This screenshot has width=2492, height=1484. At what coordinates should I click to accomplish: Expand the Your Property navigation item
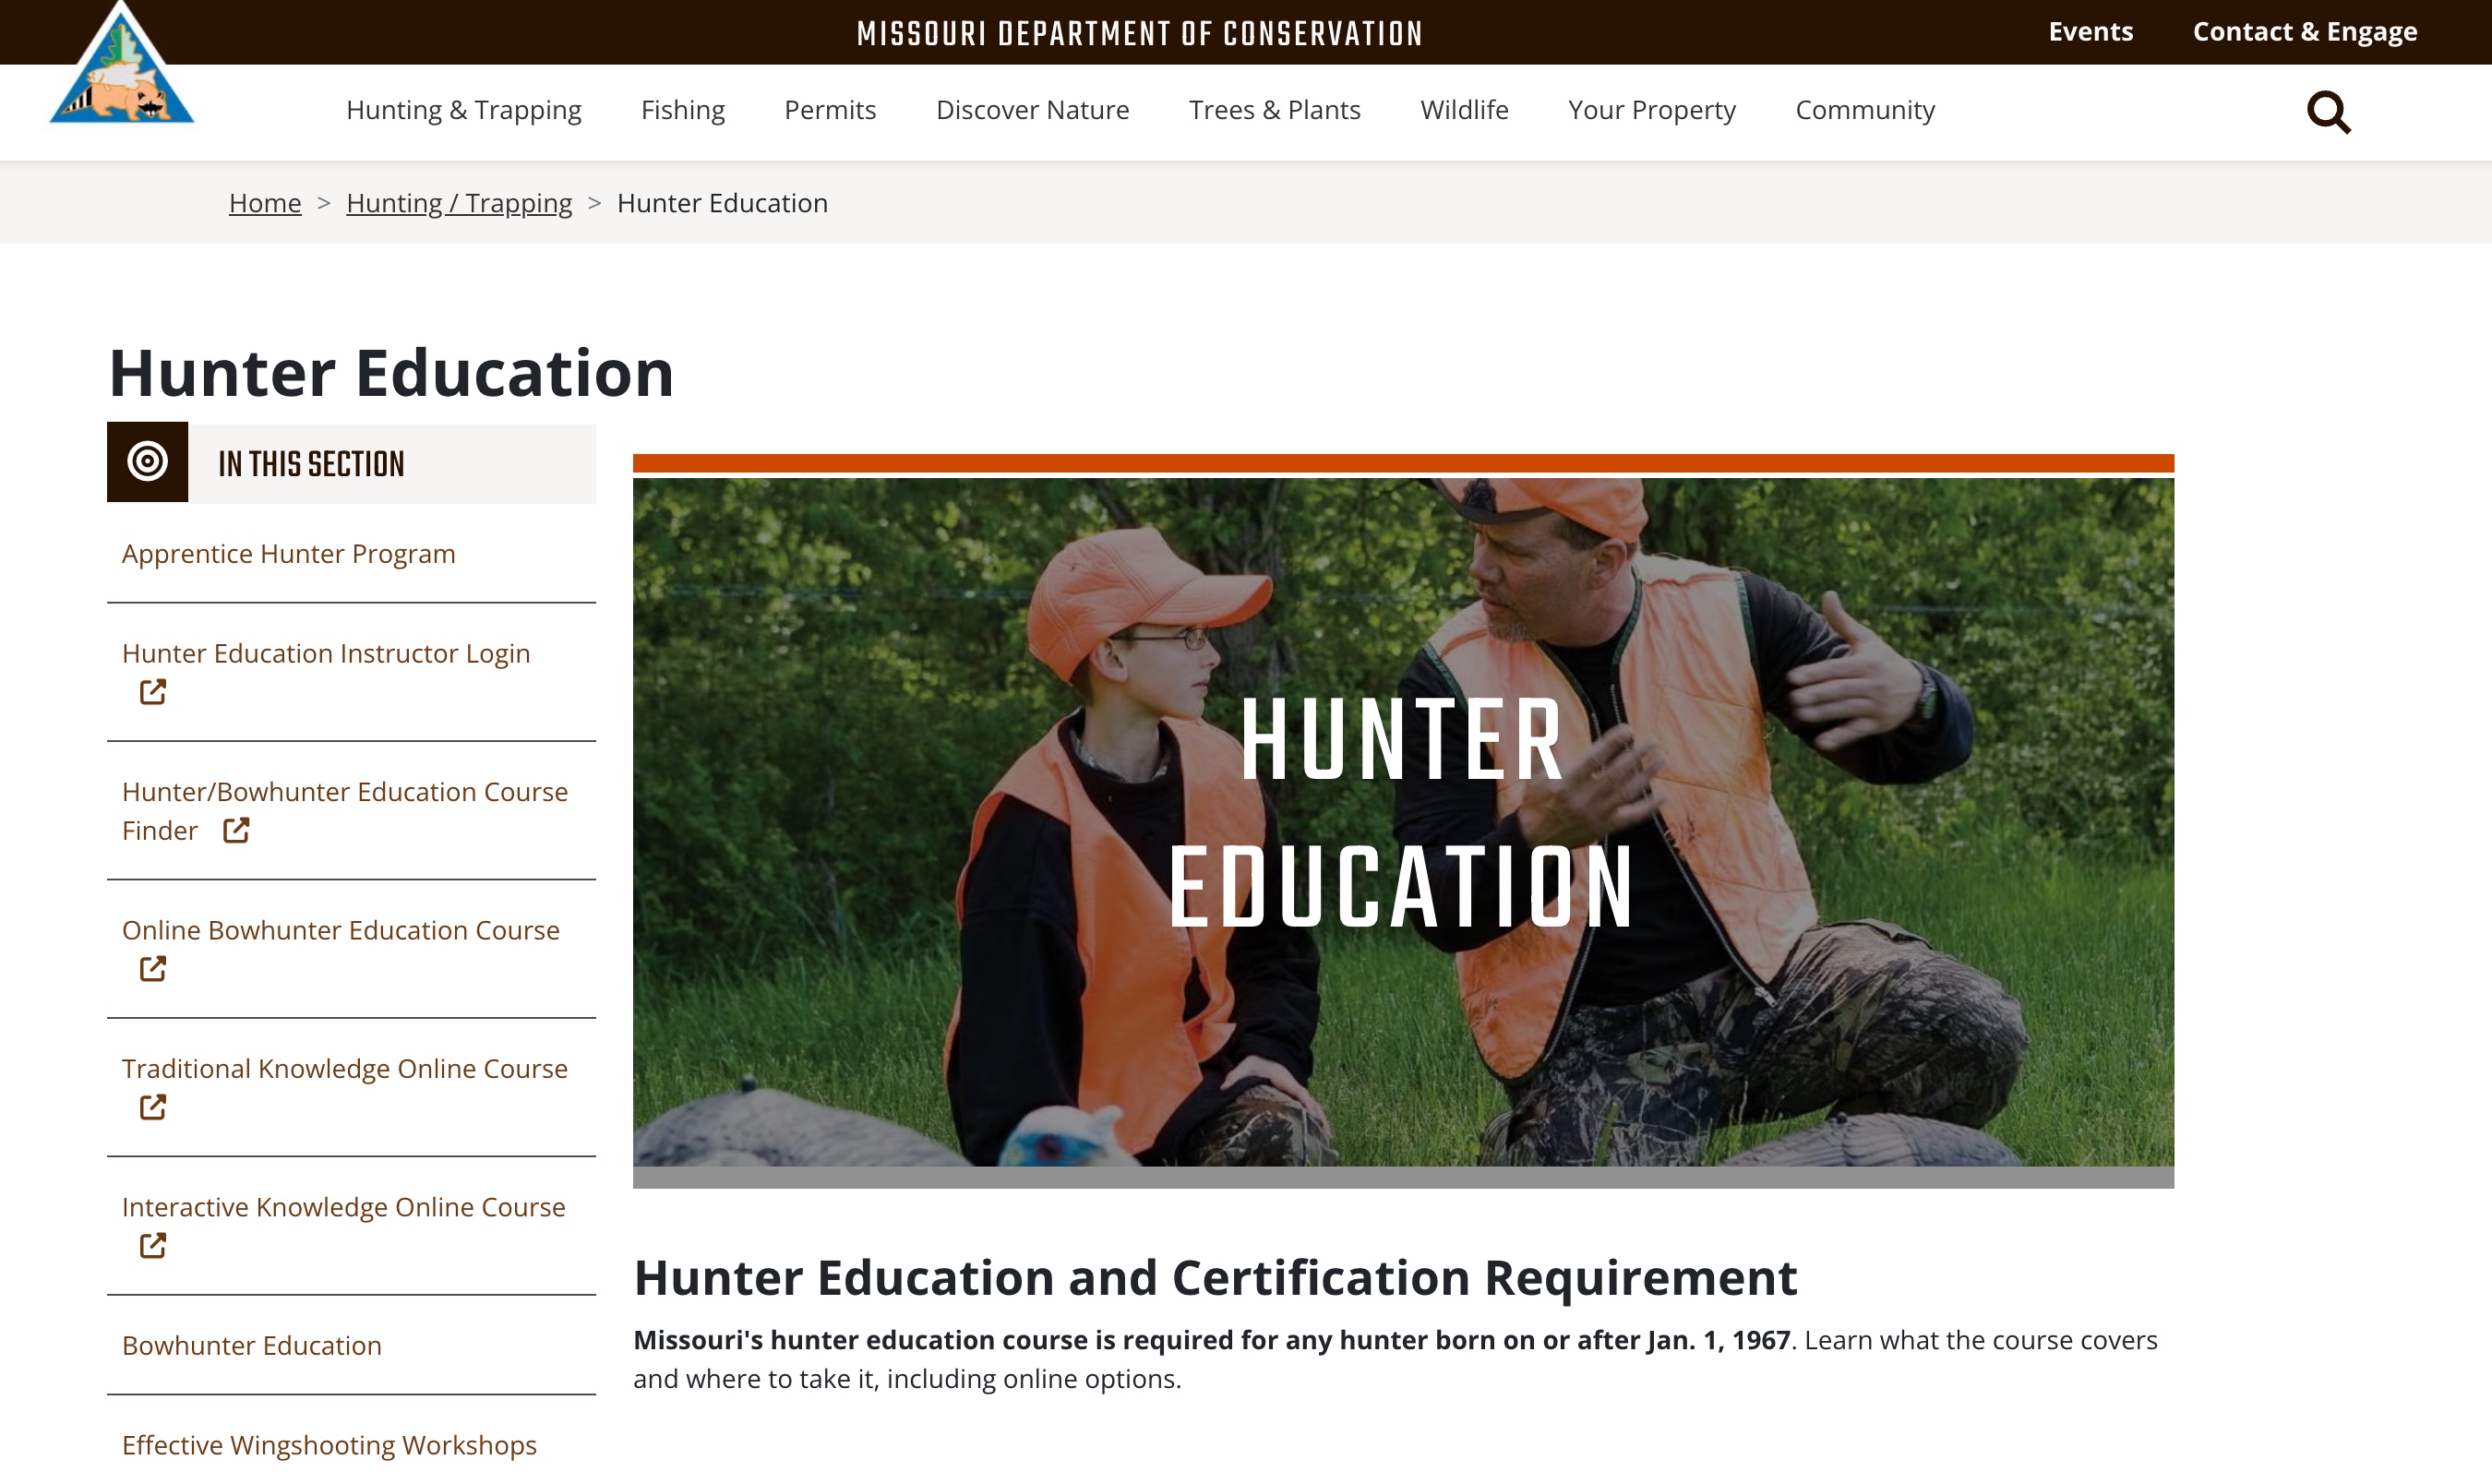tap(1651, 110)
